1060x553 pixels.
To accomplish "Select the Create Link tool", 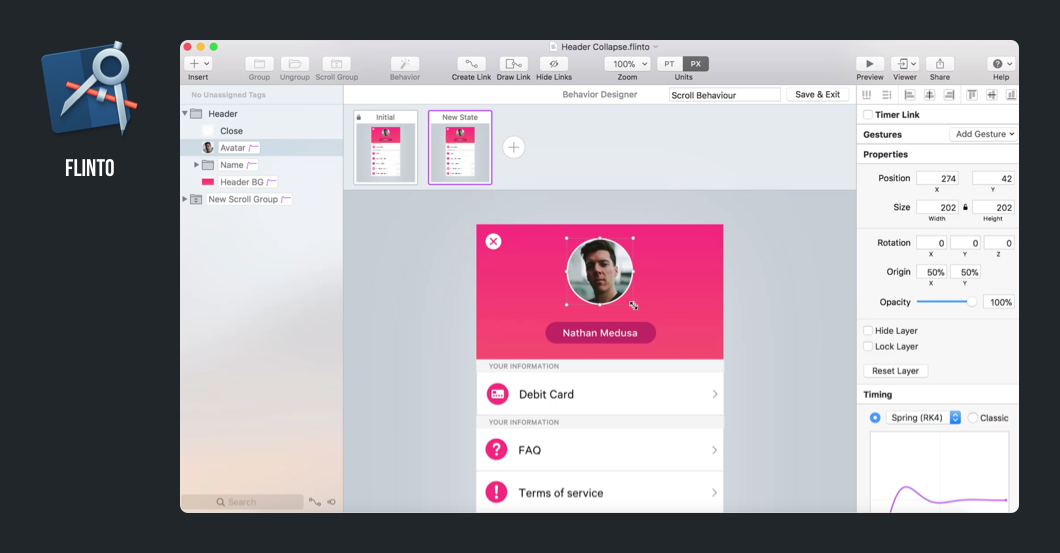I will 471,64.
